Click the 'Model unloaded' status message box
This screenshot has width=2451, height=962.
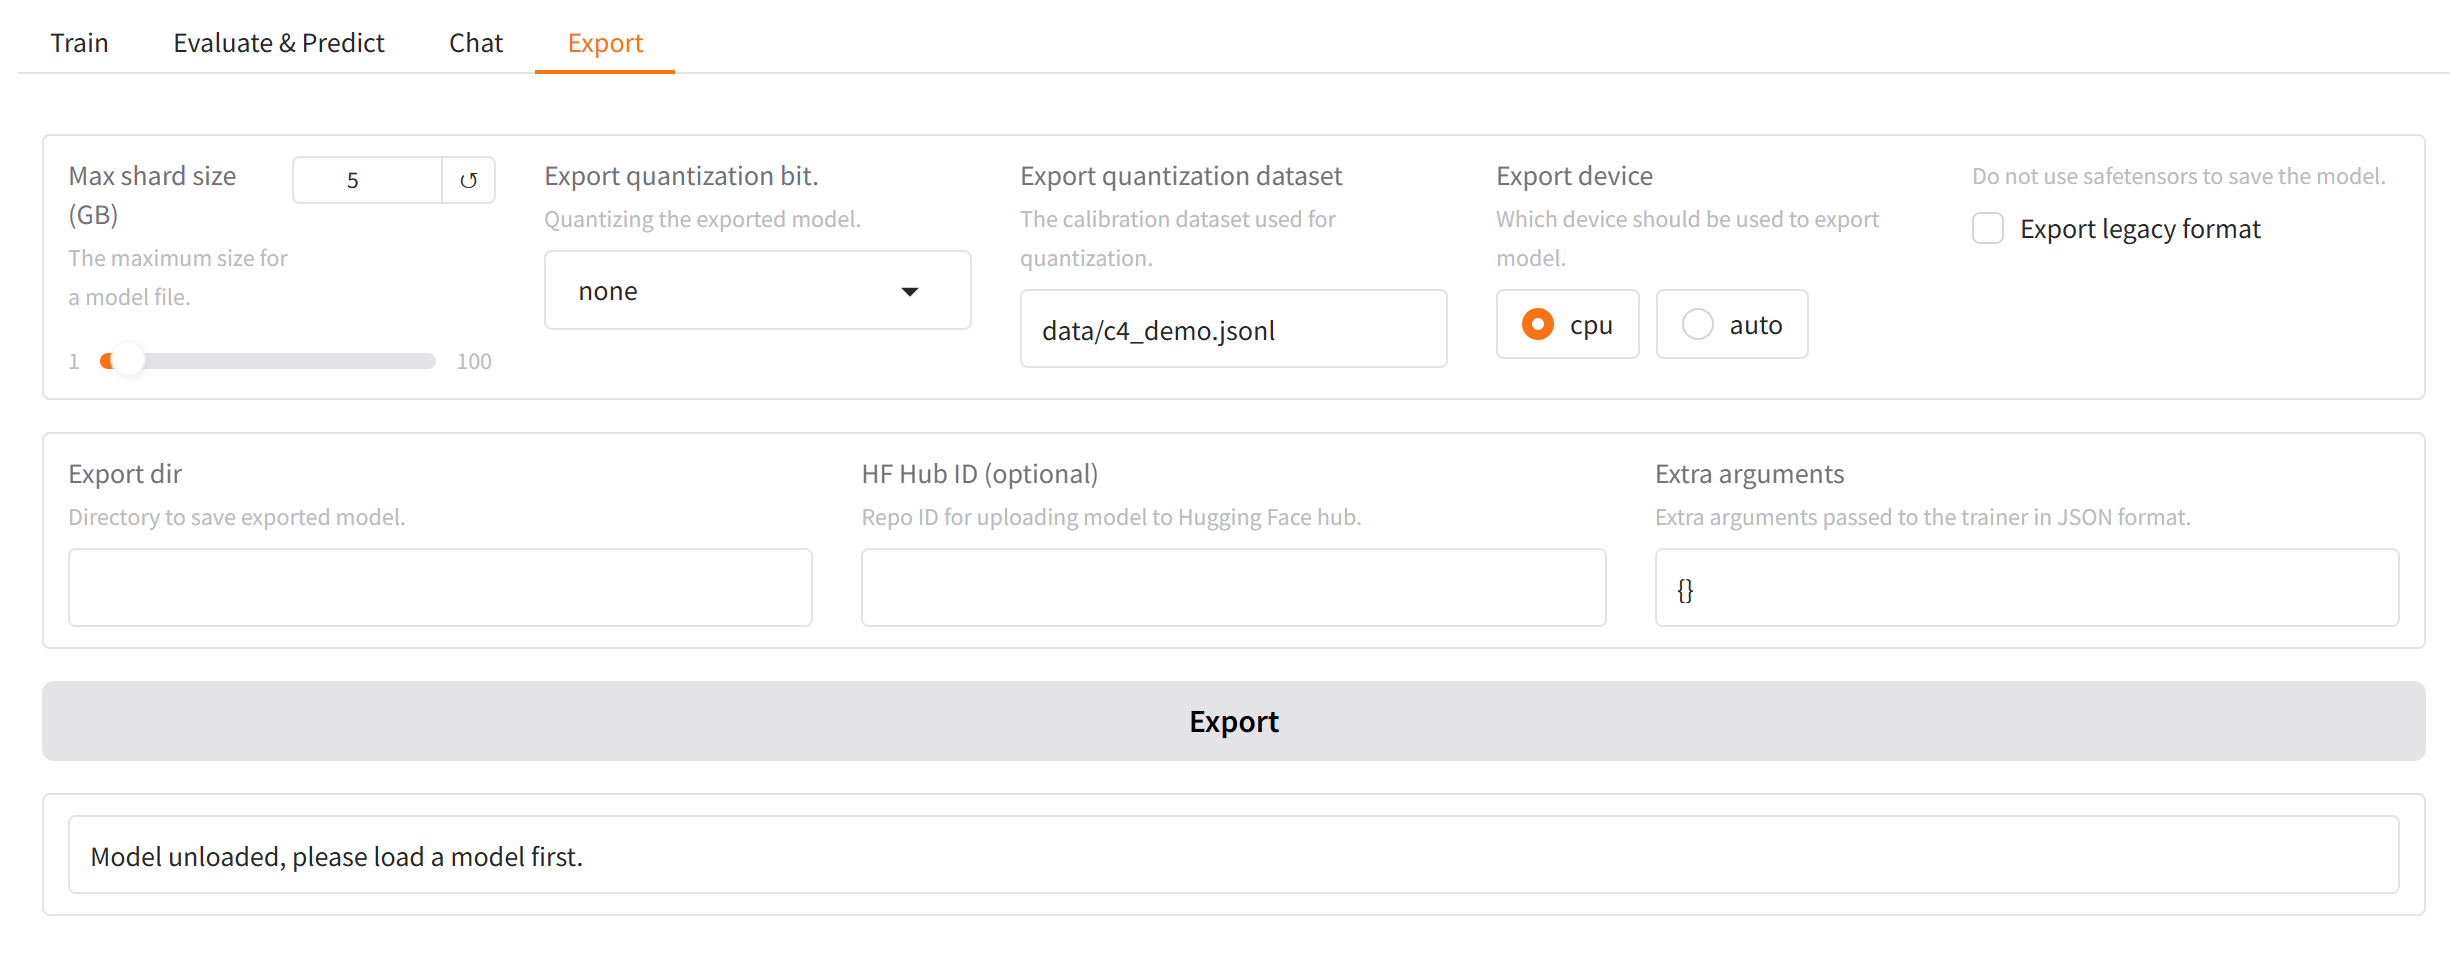coord(1232,856)
